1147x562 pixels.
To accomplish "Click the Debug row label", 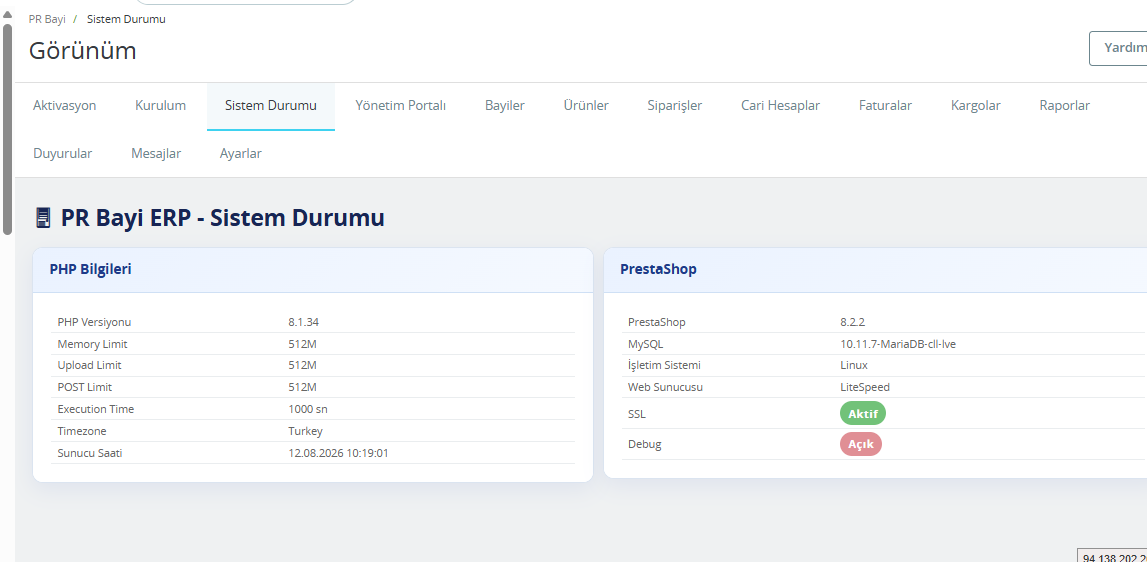I will [x=644, y=444].
